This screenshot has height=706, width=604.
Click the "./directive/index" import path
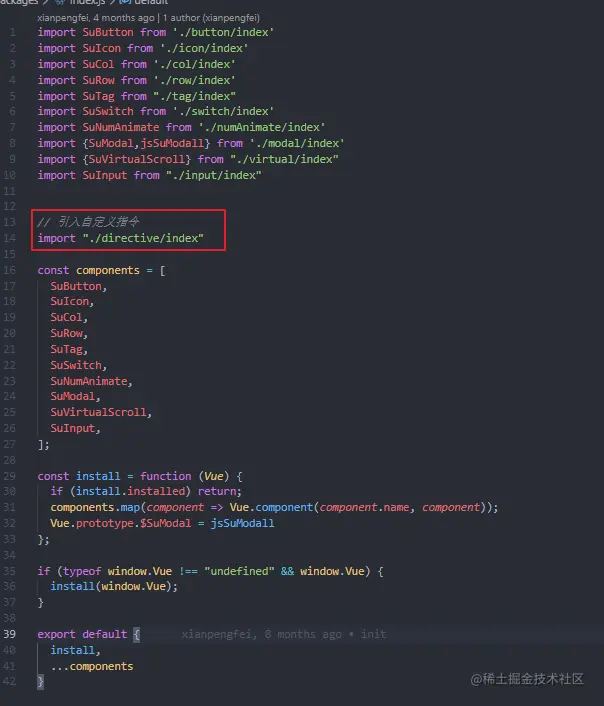143,238
